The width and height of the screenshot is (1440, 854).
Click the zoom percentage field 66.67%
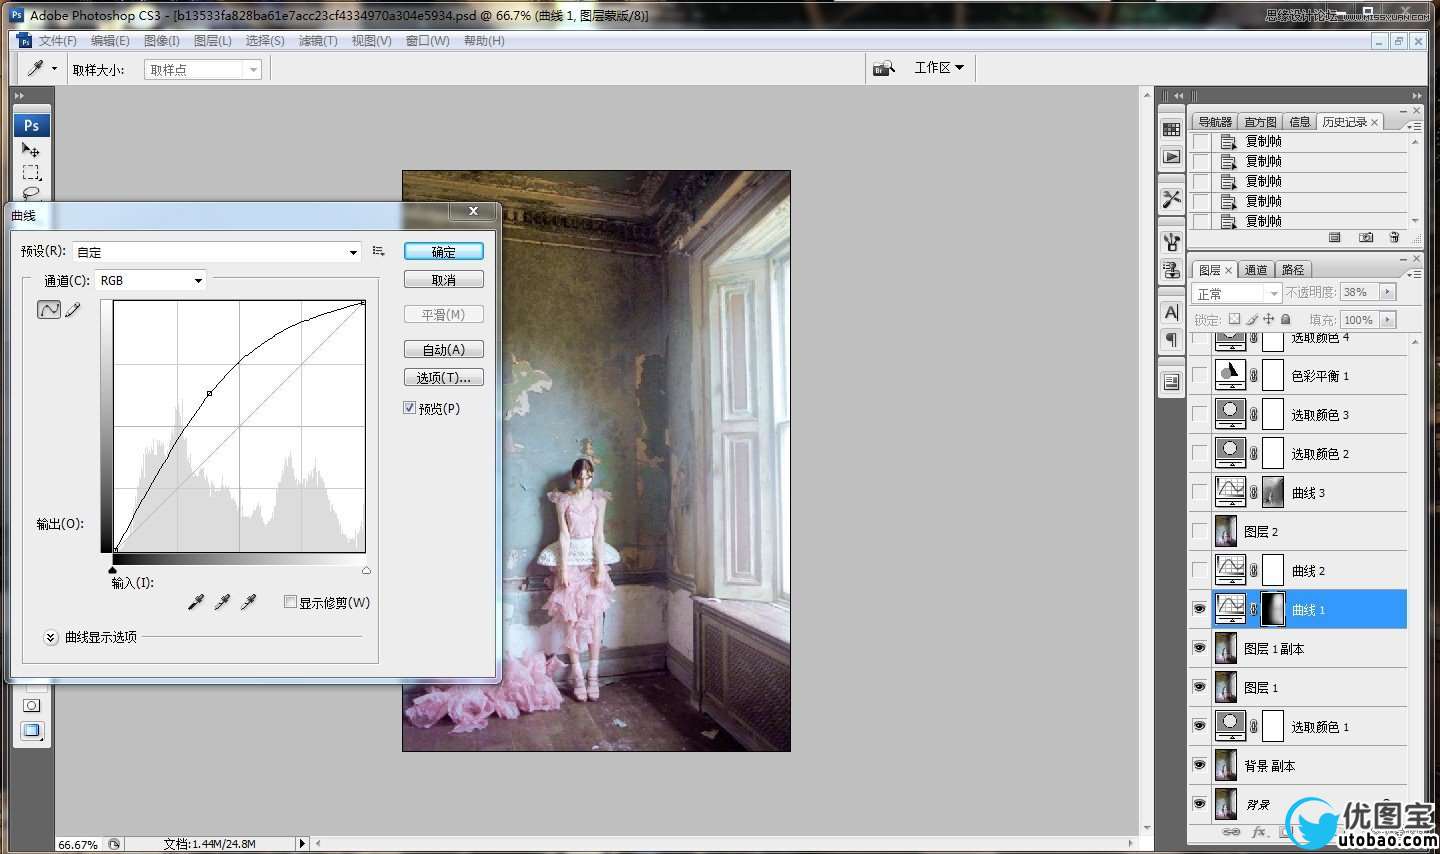[78, 844]
